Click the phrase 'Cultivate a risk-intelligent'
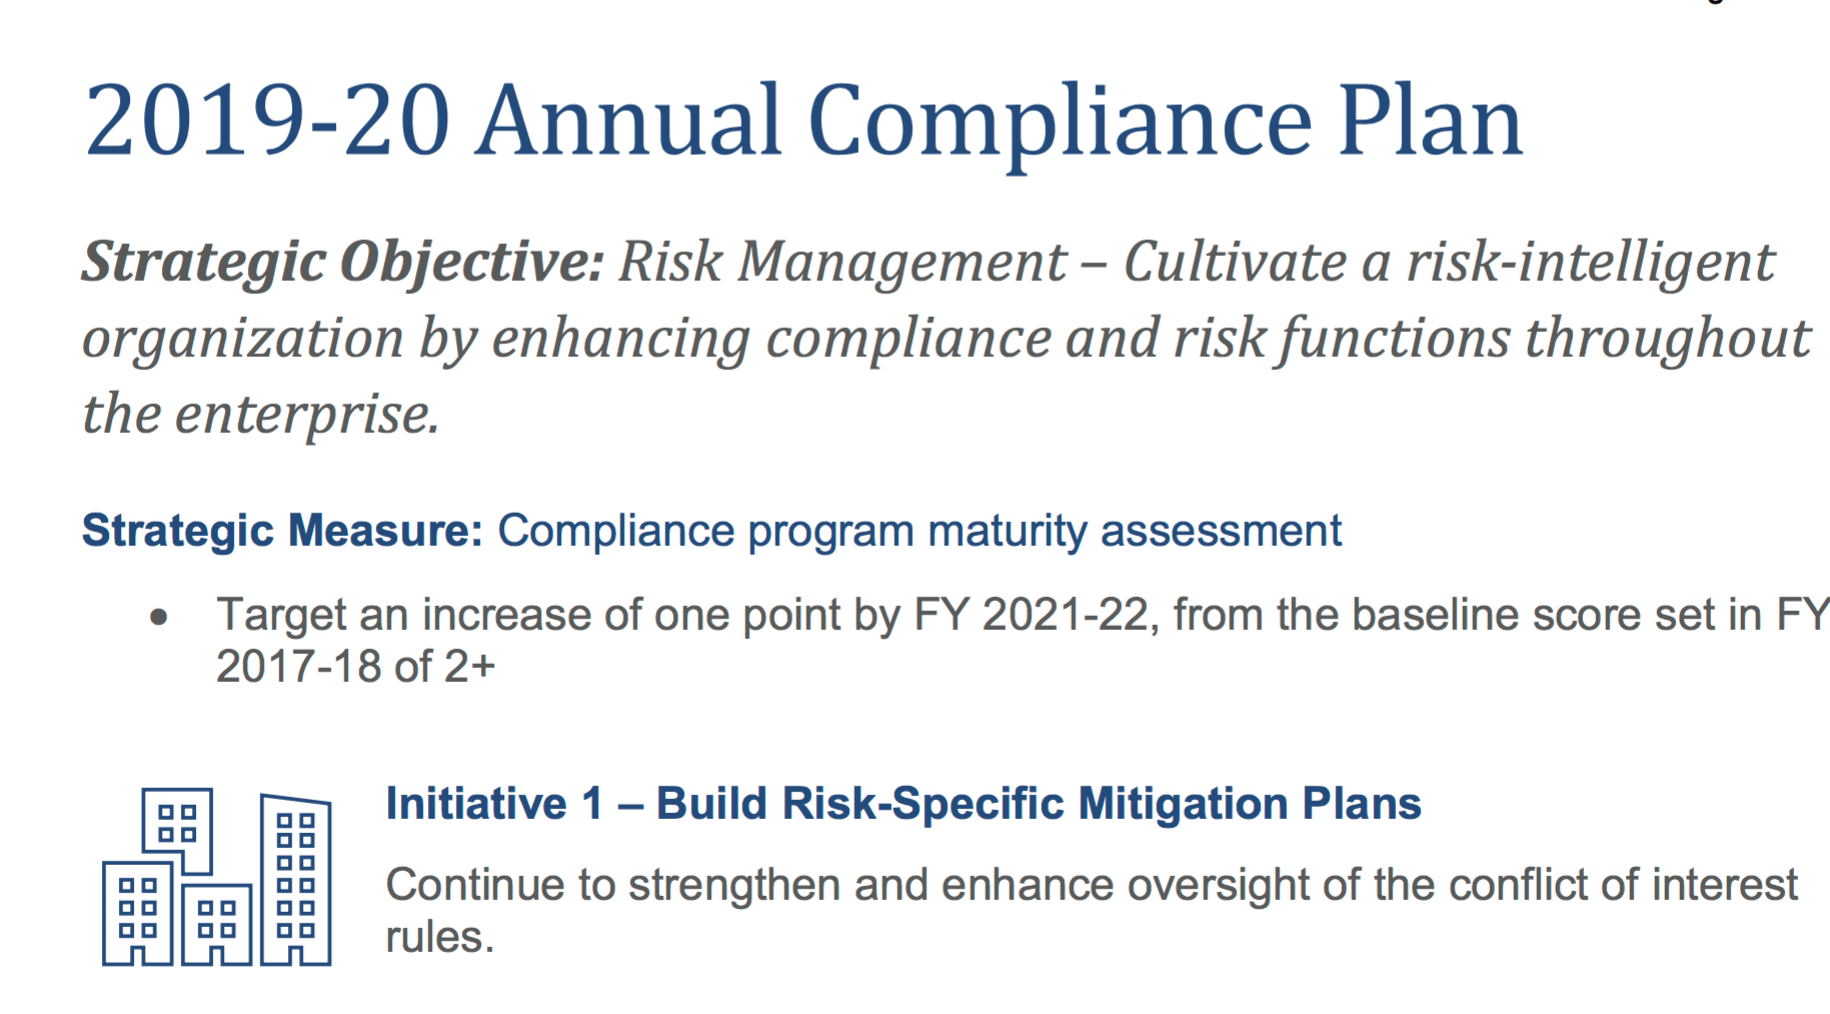Screen dimensions: 1830x1014 1449,263
